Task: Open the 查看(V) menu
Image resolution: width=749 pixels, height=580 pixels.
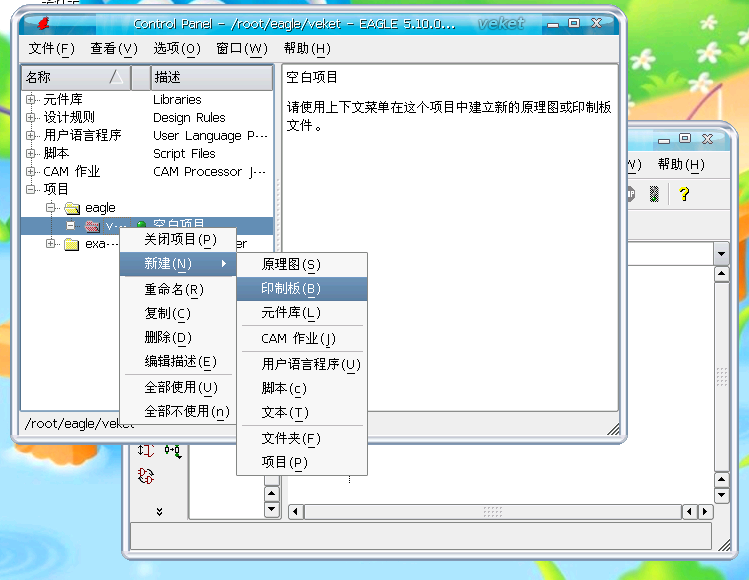Action: point(114,49)
